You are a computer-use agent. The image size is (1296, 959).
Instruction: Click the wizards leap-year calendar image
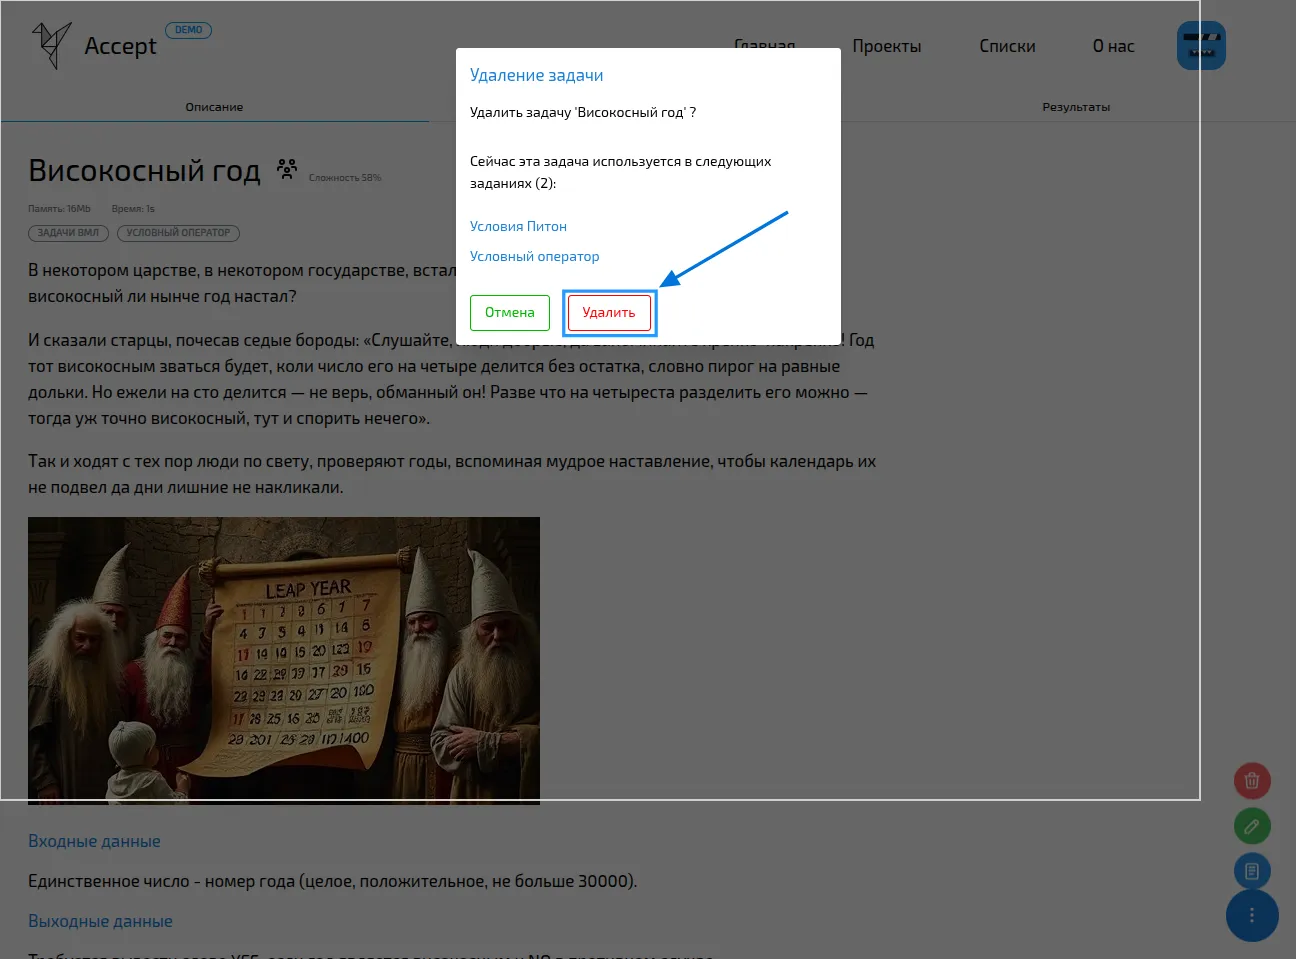pyautogui.click(x=284, y=660)
